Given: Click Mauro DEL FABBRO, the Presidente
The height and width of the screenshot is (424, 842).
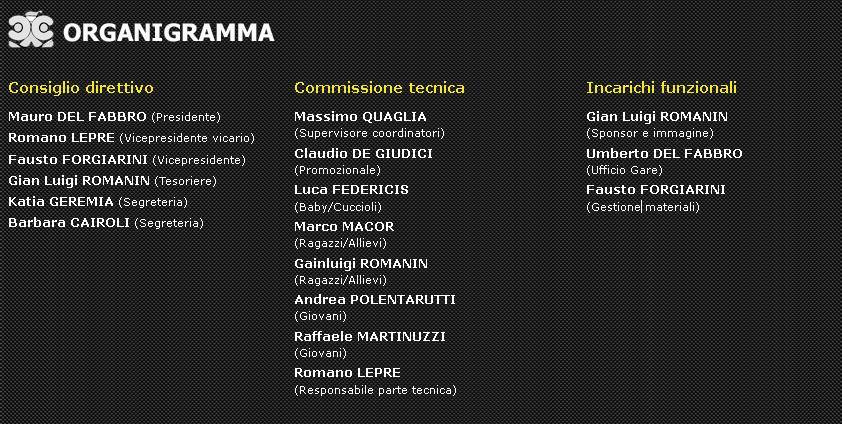Looking at the screenshot, I should [78, 117].
